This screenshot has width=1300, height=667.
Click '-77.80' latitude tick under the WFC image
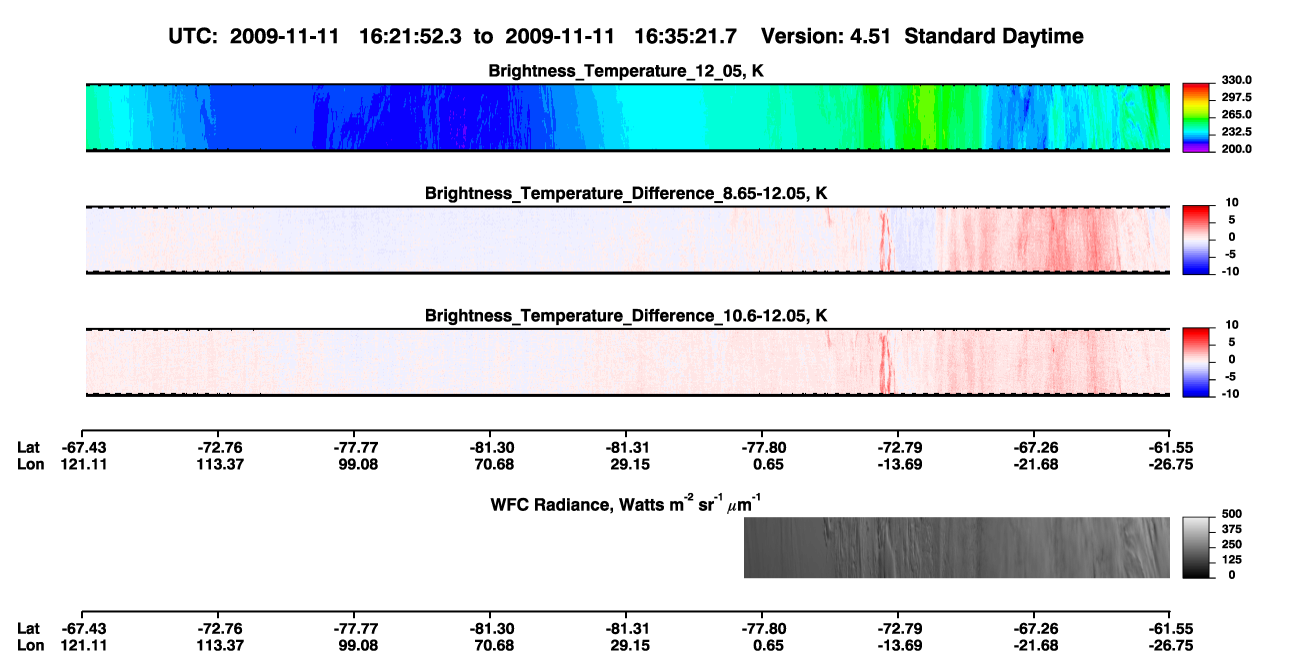pos(762,629)
